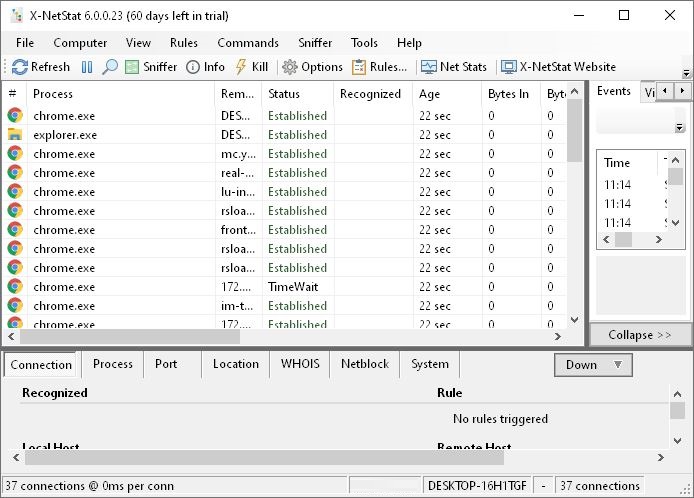Screen dimensions: 694x498
Task: Sort by the # column header
Action: point(15,94)
